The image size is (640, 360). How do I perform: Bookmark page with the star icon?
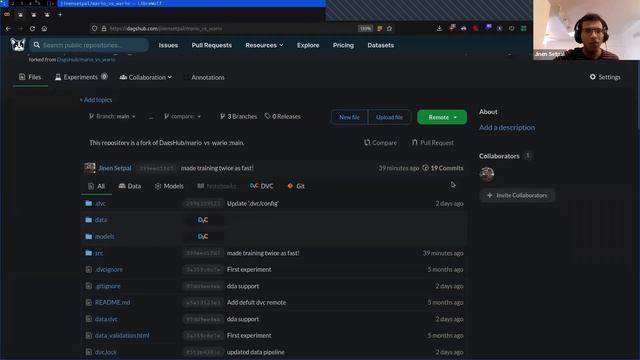coord(389,29)
